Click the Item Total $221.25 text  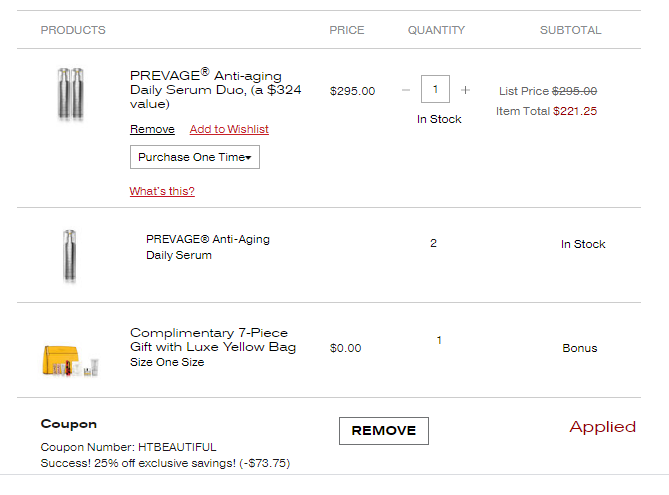546,111
